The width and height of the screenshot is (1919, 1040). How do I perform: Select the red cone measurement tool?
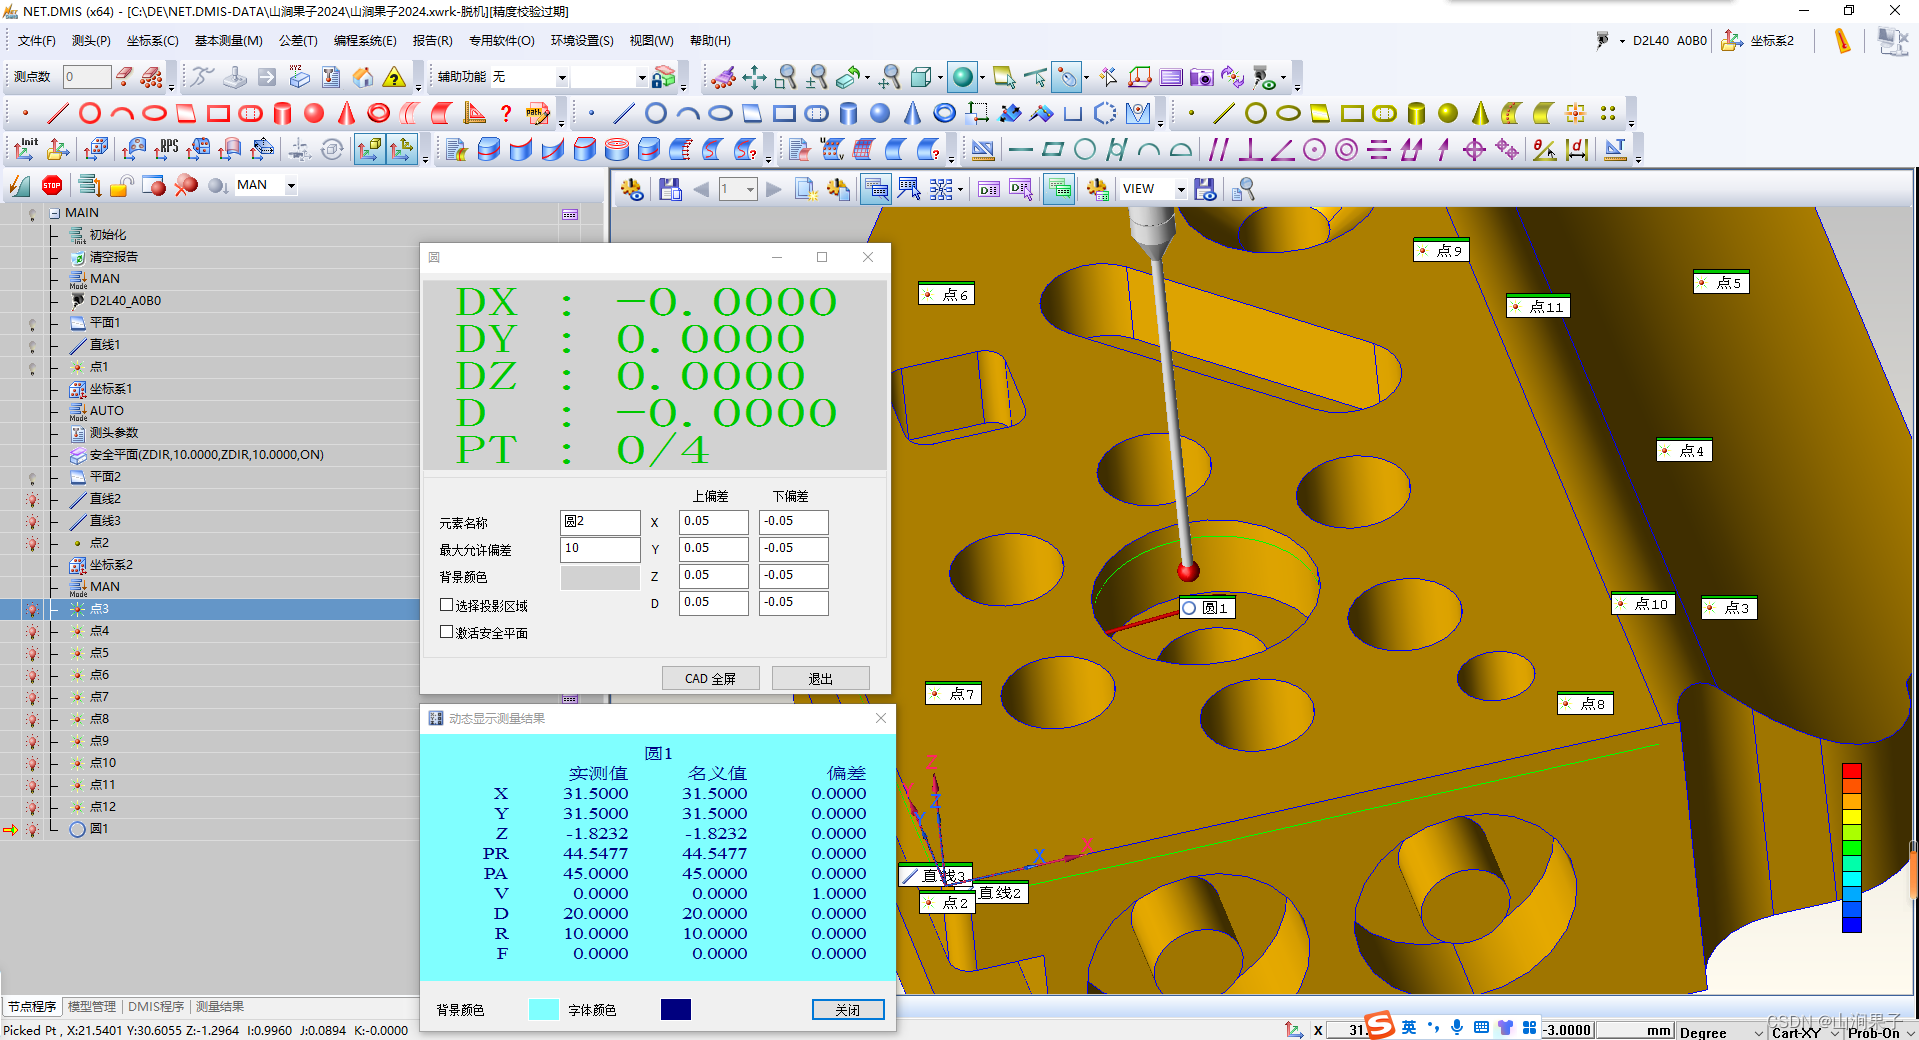pyautogui.click(x=346, y=113)
